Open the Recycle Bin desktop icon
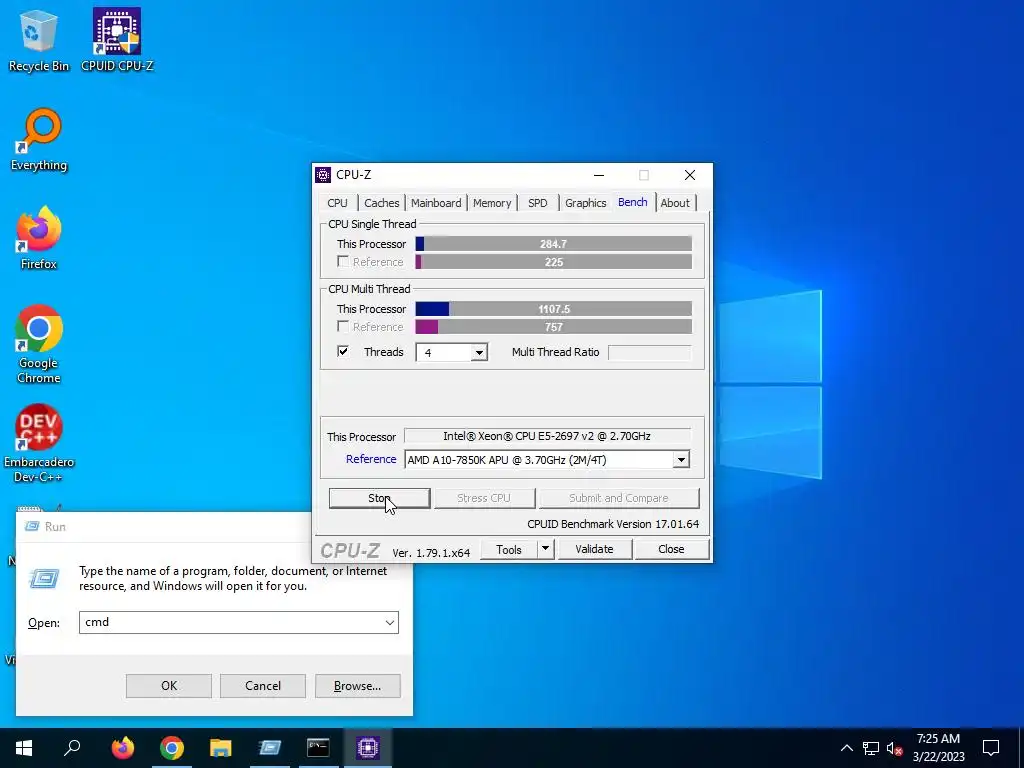This screenshot has width=1024, height=768. pyautogui.click(x=39, y=40)
